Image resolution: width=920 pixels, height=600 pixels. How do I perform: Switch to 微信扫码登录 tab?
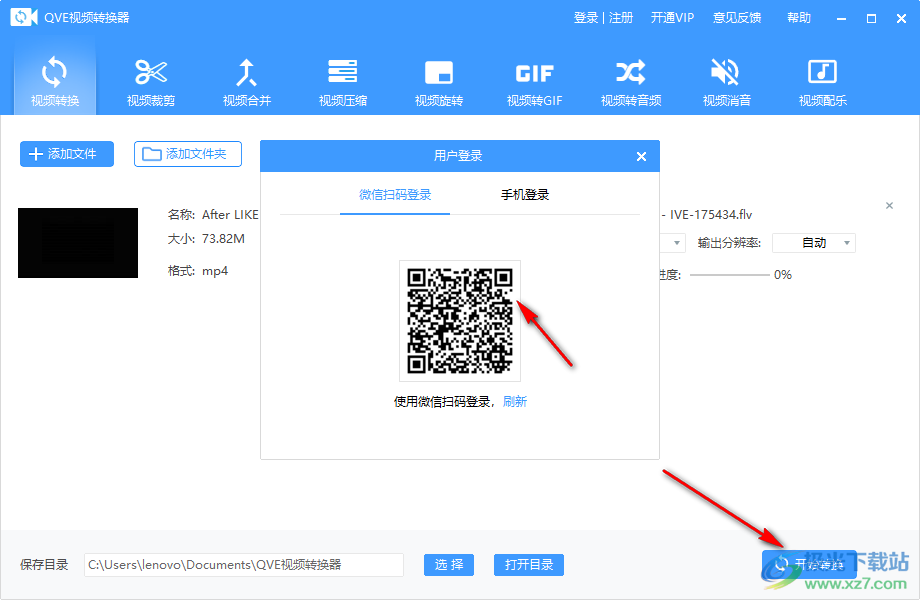coord(395,195)
